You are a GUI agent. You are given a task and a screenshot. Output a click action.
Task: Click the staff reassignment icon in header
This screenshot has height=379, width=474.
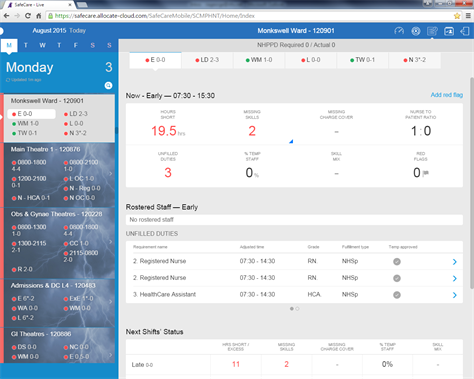(449, 31)
